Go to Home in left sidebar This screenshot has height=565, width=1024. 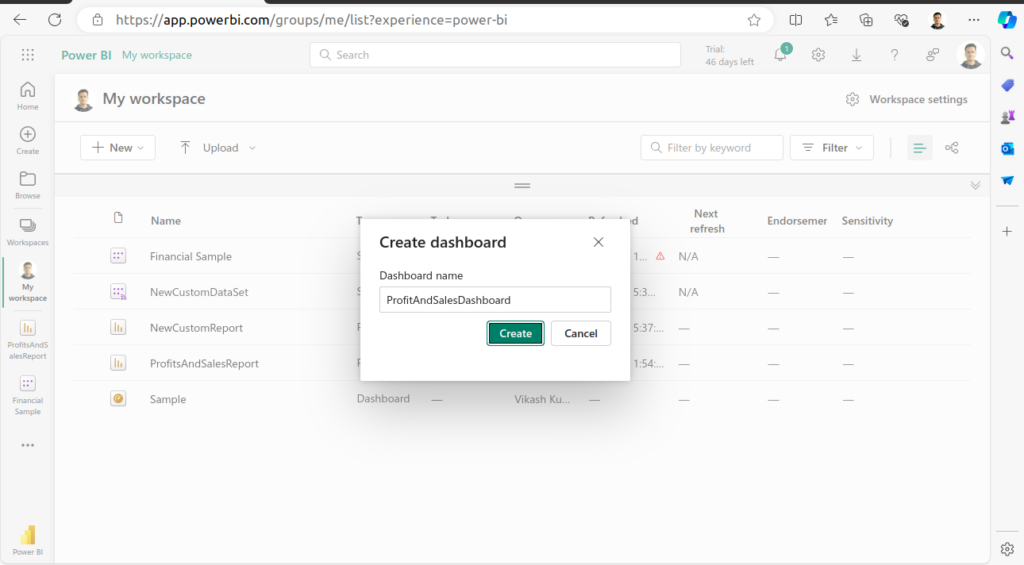[28, 95]
